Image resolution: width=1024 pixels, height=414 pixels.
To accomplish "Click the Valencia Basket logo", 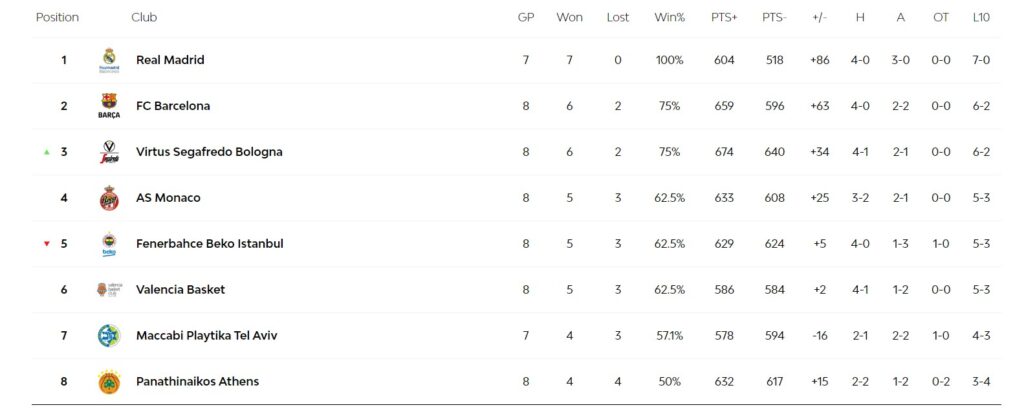I will pyautogui.click(x=109, y=290).
